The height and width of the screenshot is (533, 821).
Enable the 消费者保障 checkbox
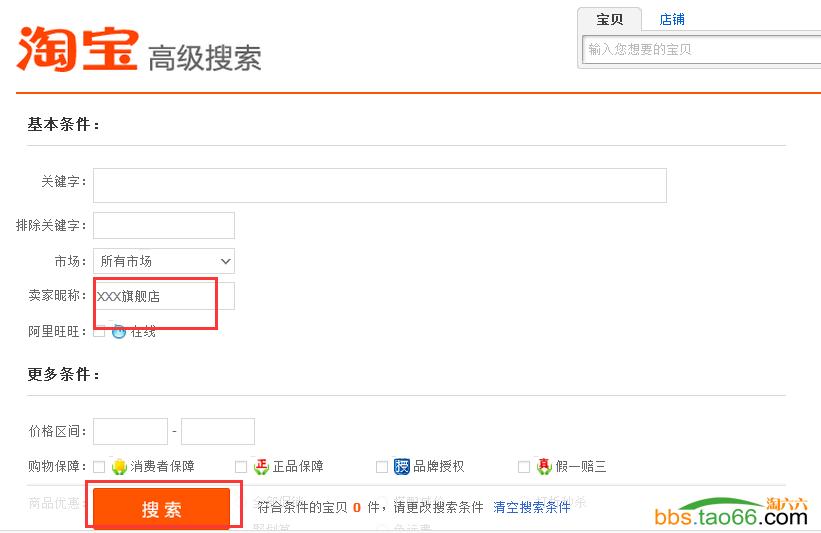[x=99, y=467]
